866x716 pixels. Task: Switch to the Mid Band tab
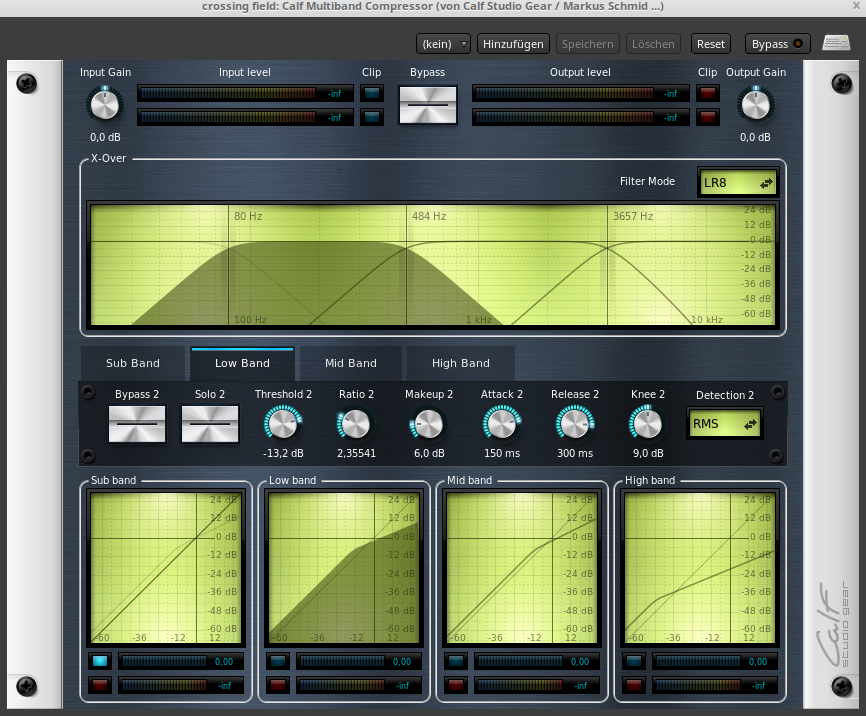click(x=351, y=363)
